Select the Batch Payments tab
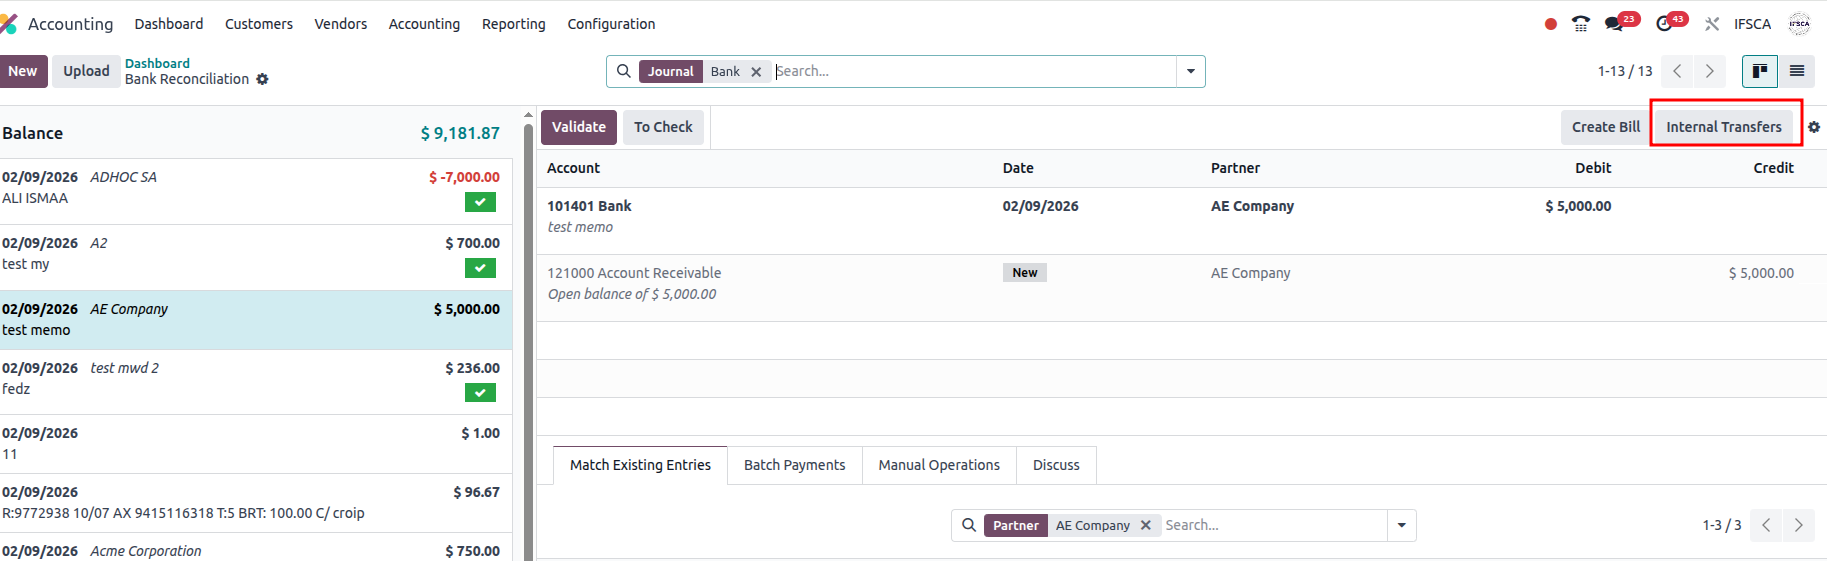Screen dimensions: 1827x561 (x=795, y=465)
